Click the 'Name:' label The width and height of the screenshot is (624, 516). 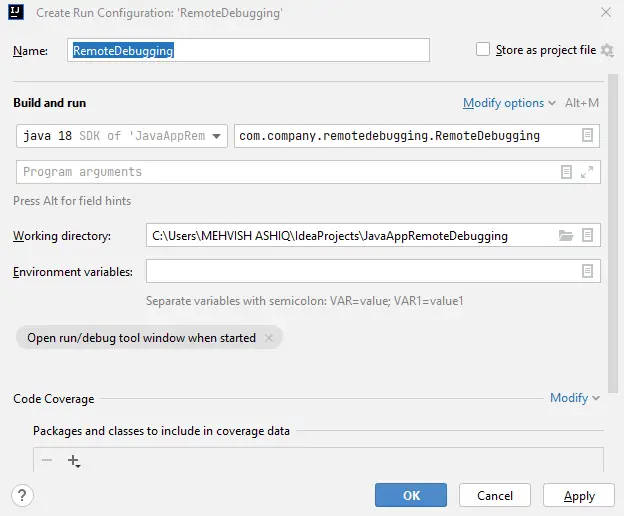pyautogui.click(x=30, y=51)
